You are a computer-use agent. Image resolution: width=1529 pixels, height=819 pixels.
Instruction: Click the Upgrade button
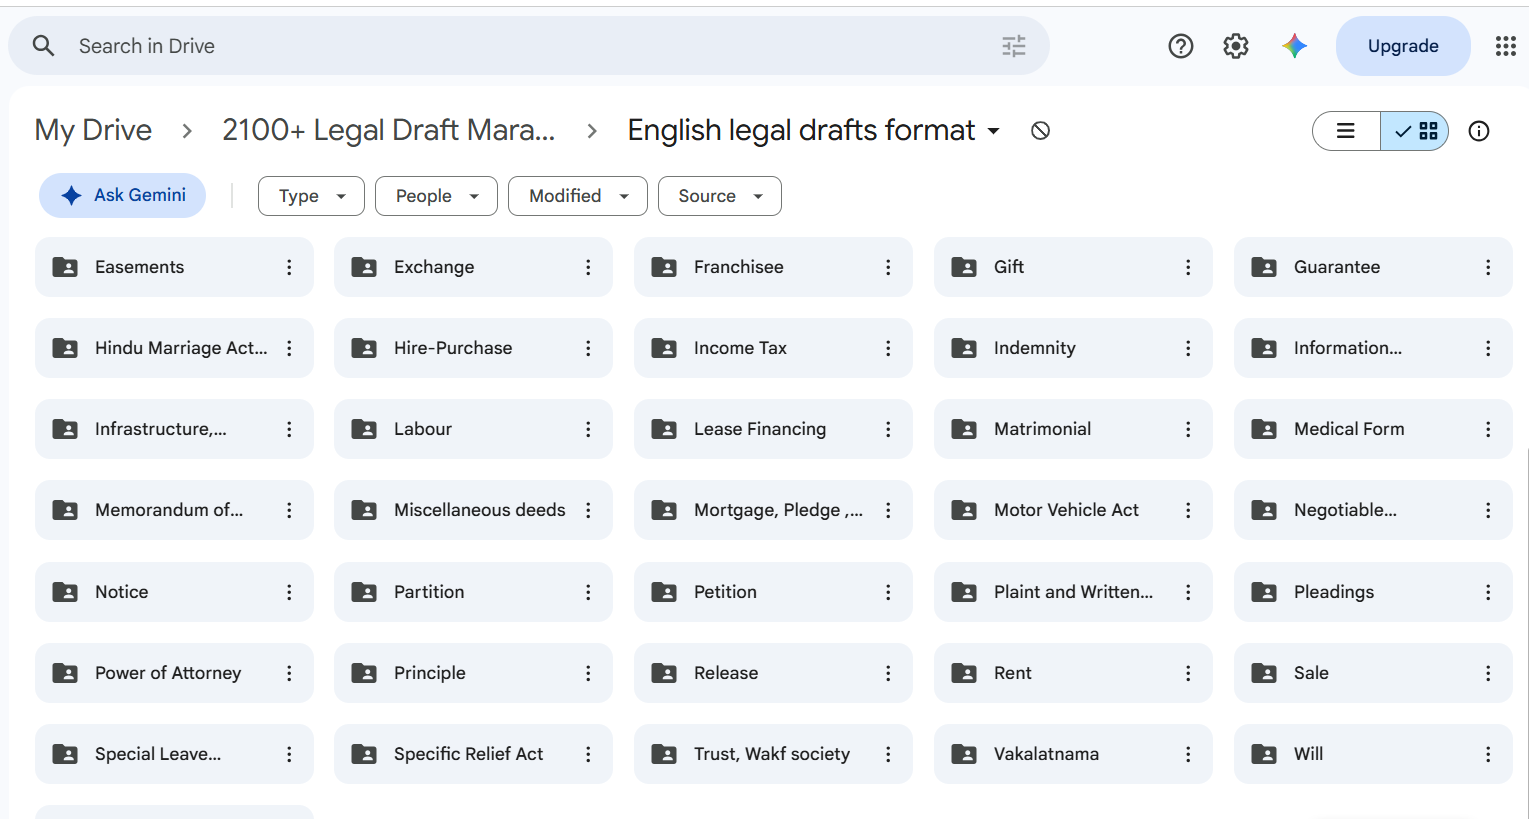[1403, 46]
